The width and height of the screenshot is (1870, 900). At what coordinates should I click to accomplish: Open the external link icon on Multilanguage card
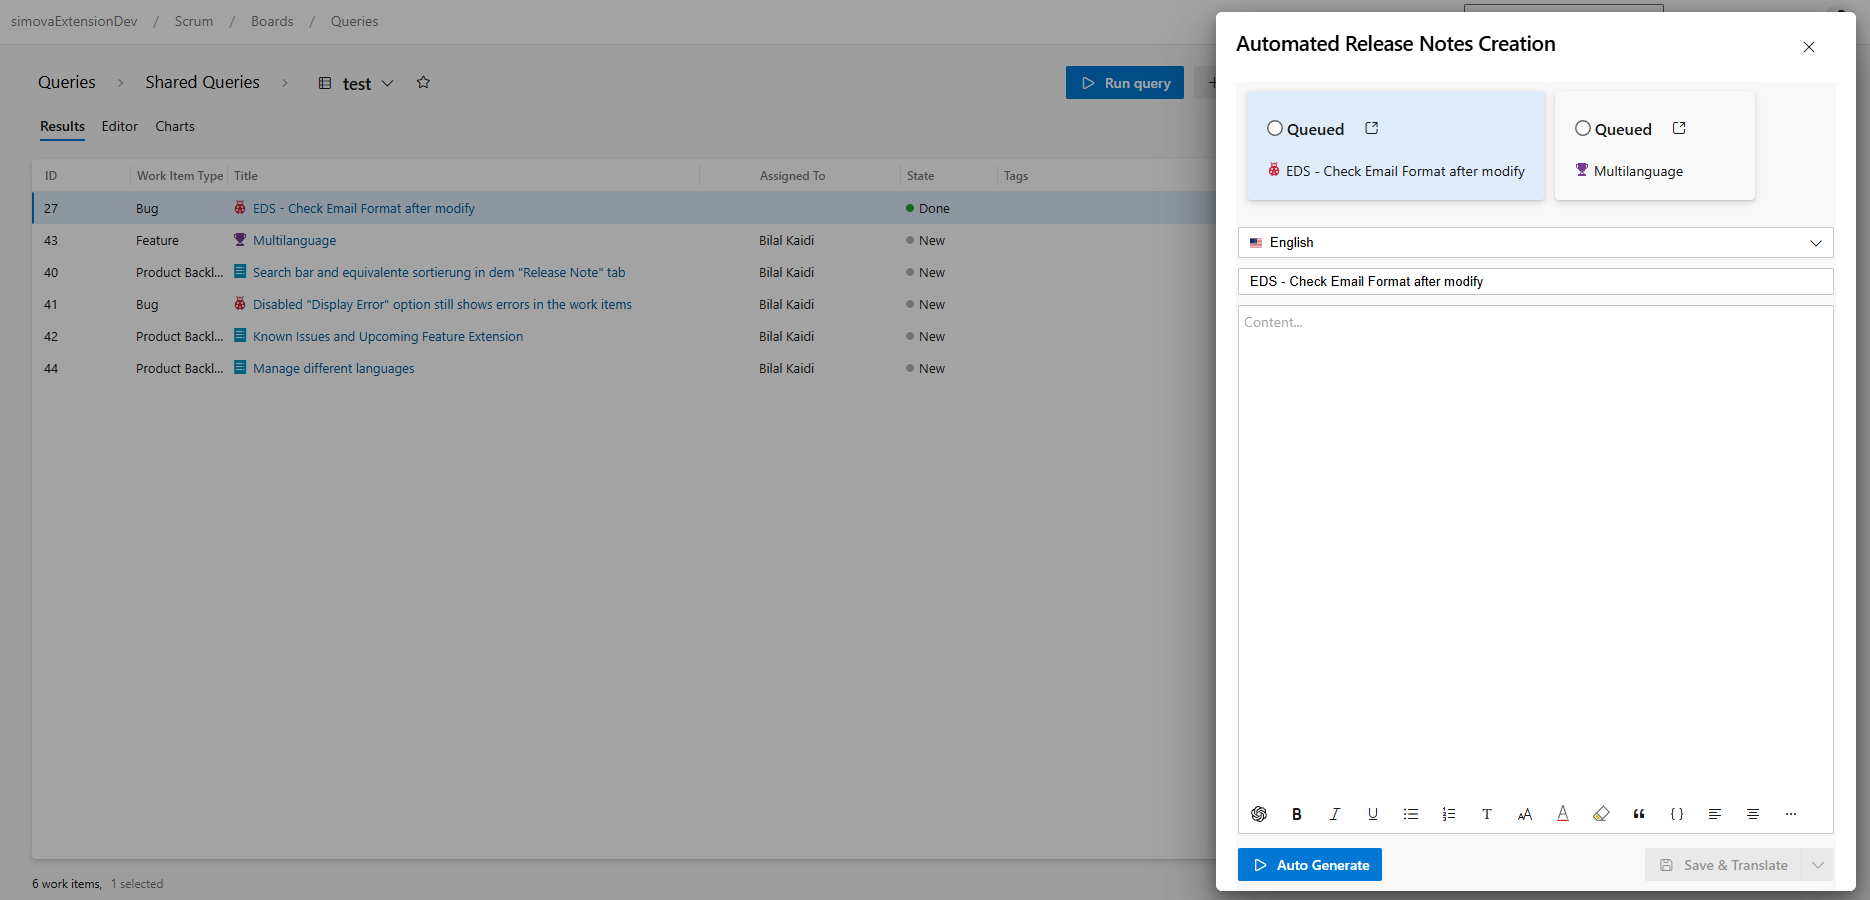pos(1679,128)
